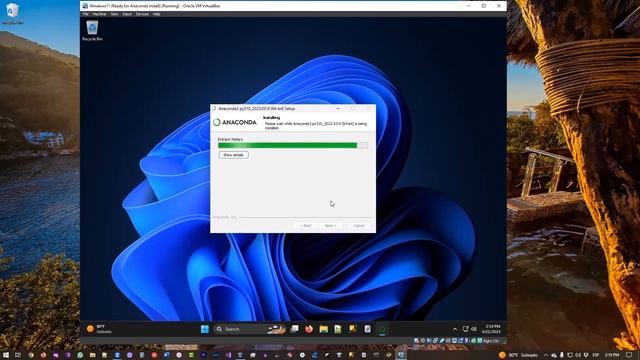Image resolution: width=640 pixels, height=360 pixels.
Task: Click the speaker volume icon in host tray
Action: coord(578,355)
